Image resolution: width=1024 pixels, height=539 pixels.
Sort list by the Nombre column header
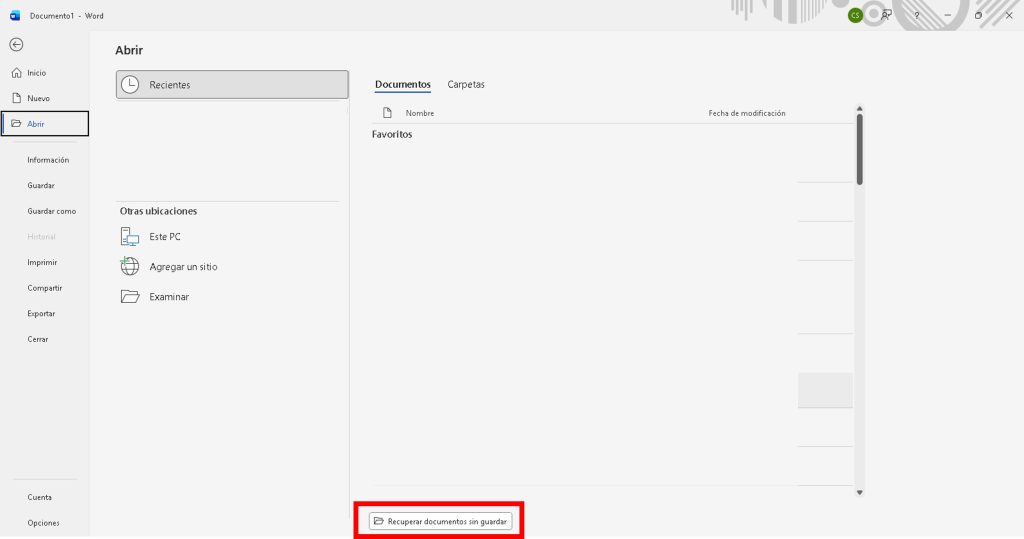pyautogui.click(x=419, y=113)
